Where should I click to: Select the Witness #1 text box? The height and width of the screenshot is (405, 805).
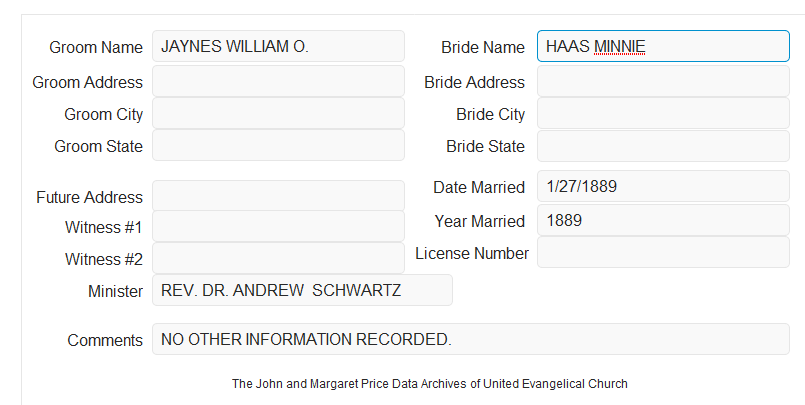pyautogui.click(x=278, y=226)
